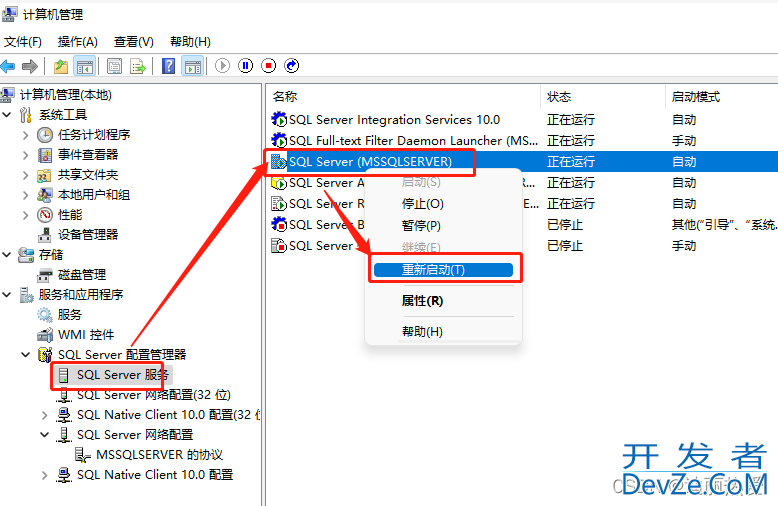Open the Help question-mark toolbar icon

click(169, 65)
